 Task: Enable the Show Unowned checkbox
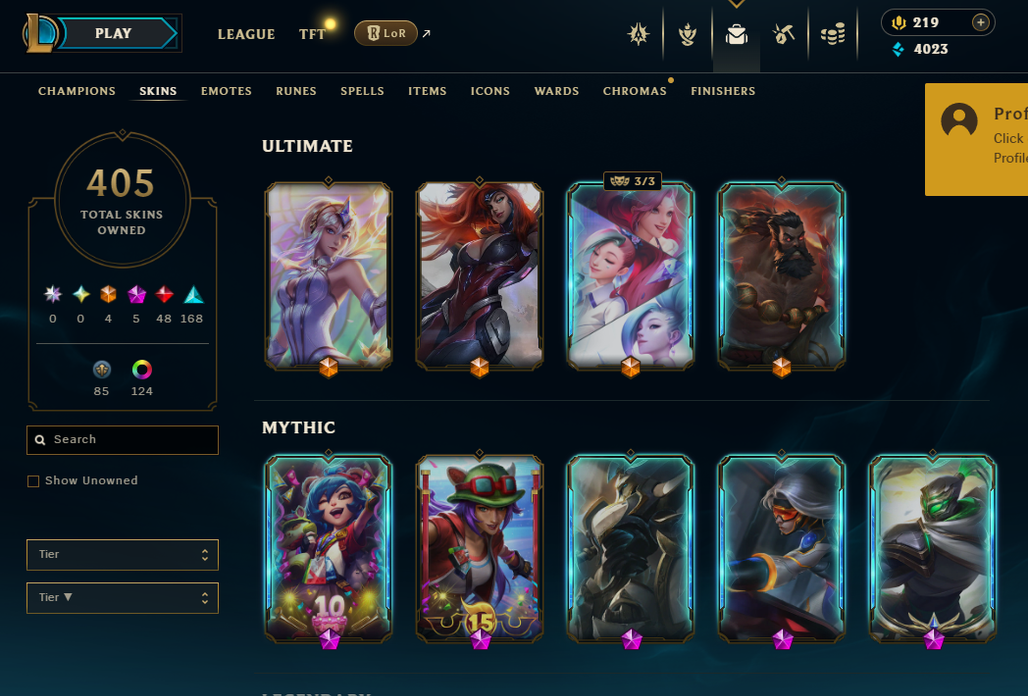pyautogui.click(x=33, y=481)
